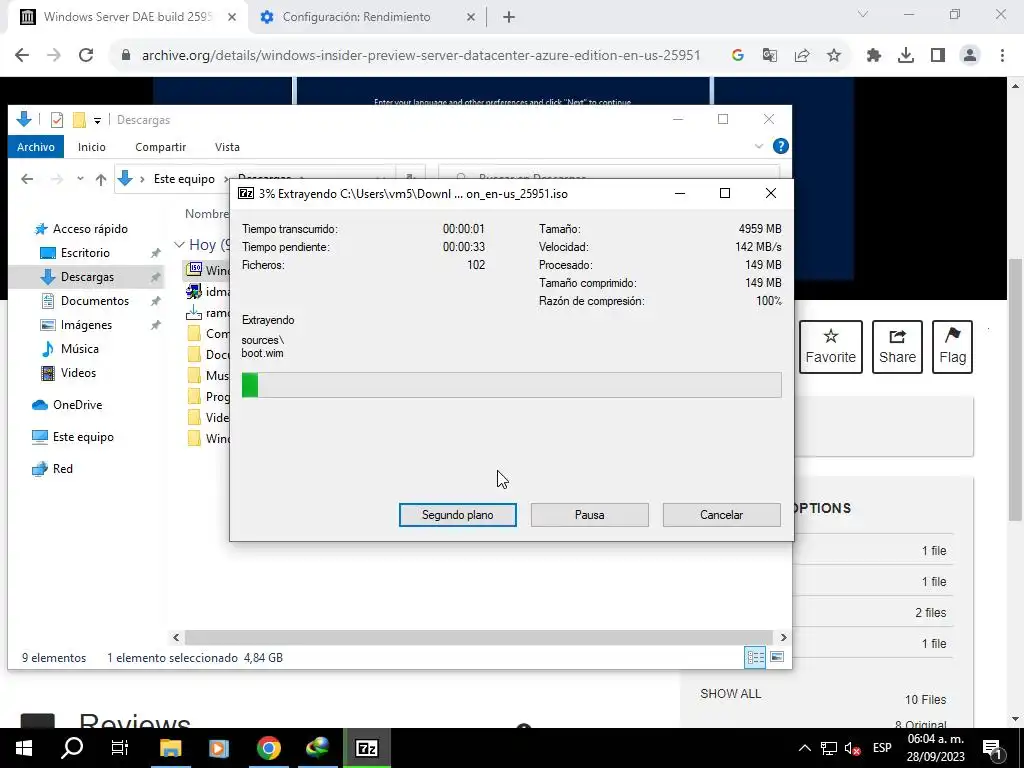Open Windows Start menu
The height and width of the screenshot is (768, 1024).
point(24,748)
